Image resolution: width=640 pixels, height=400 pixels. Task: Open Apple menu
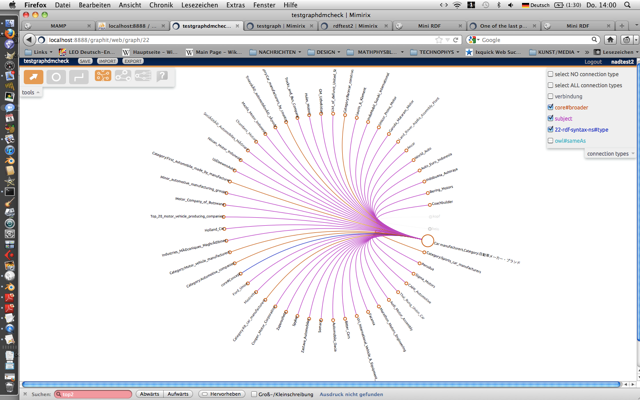[12, 5]
